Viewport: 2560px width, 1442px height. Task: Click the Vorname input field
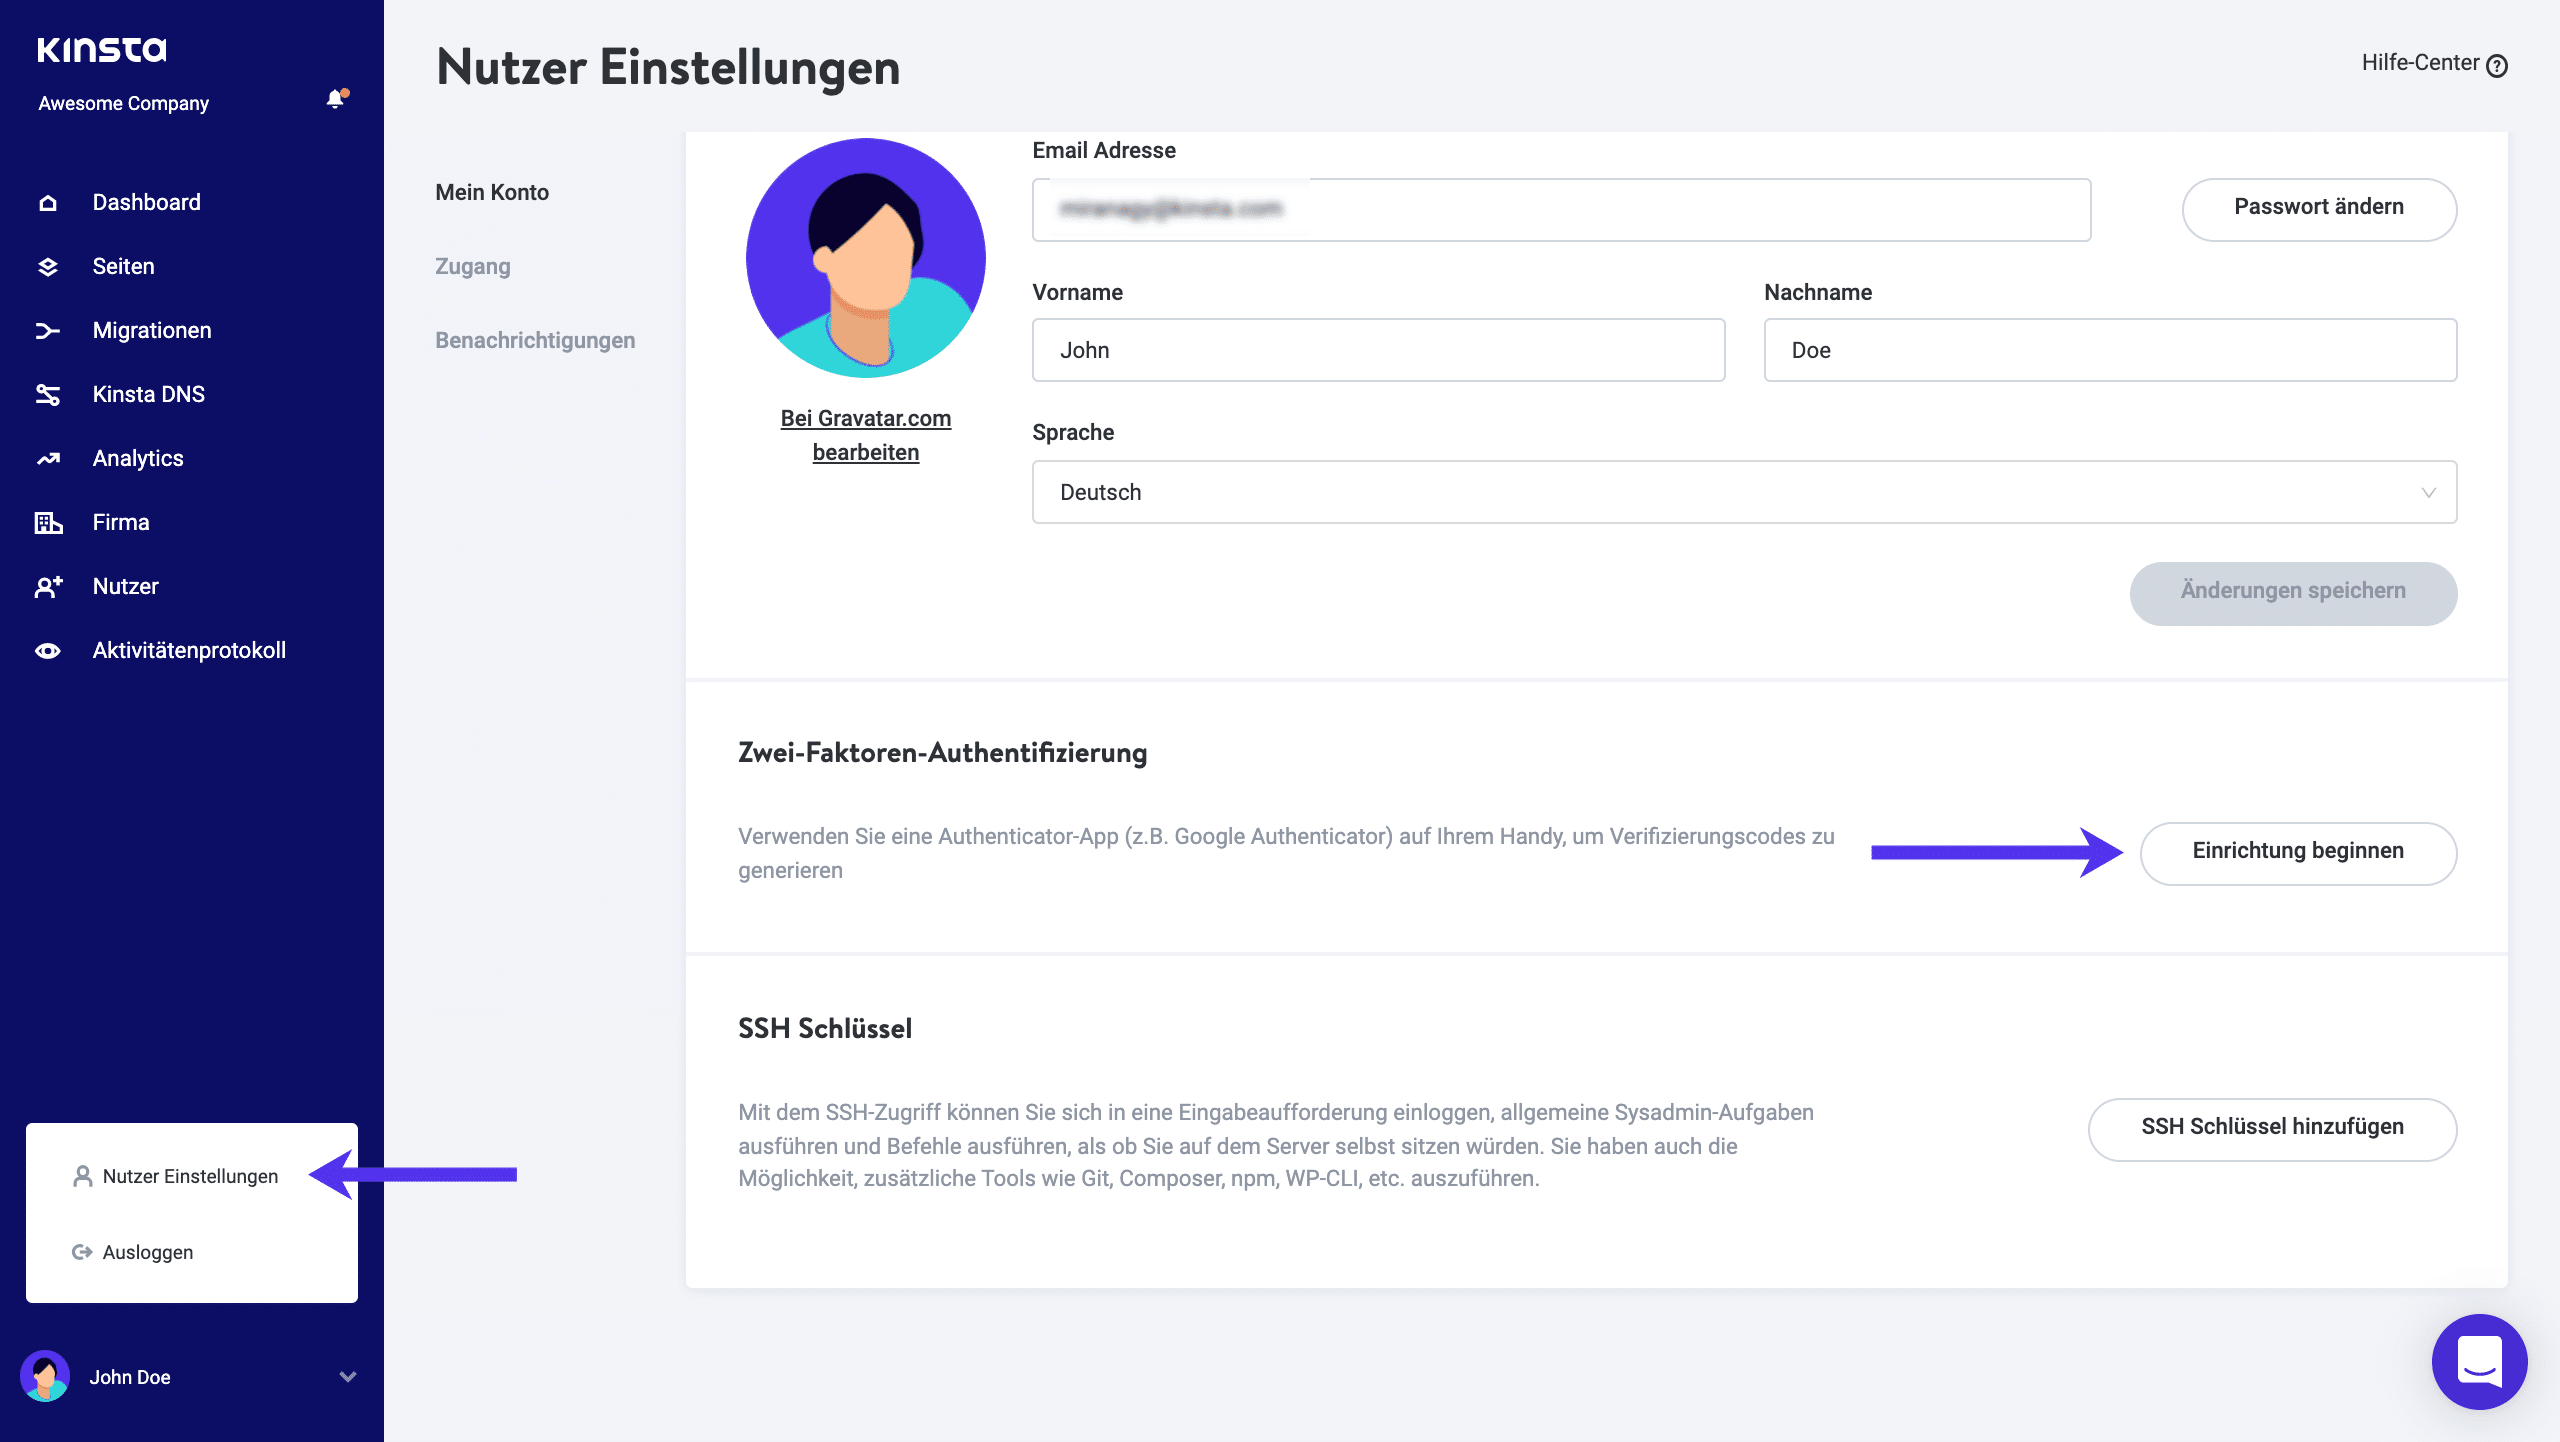(x=1380, y=350)
